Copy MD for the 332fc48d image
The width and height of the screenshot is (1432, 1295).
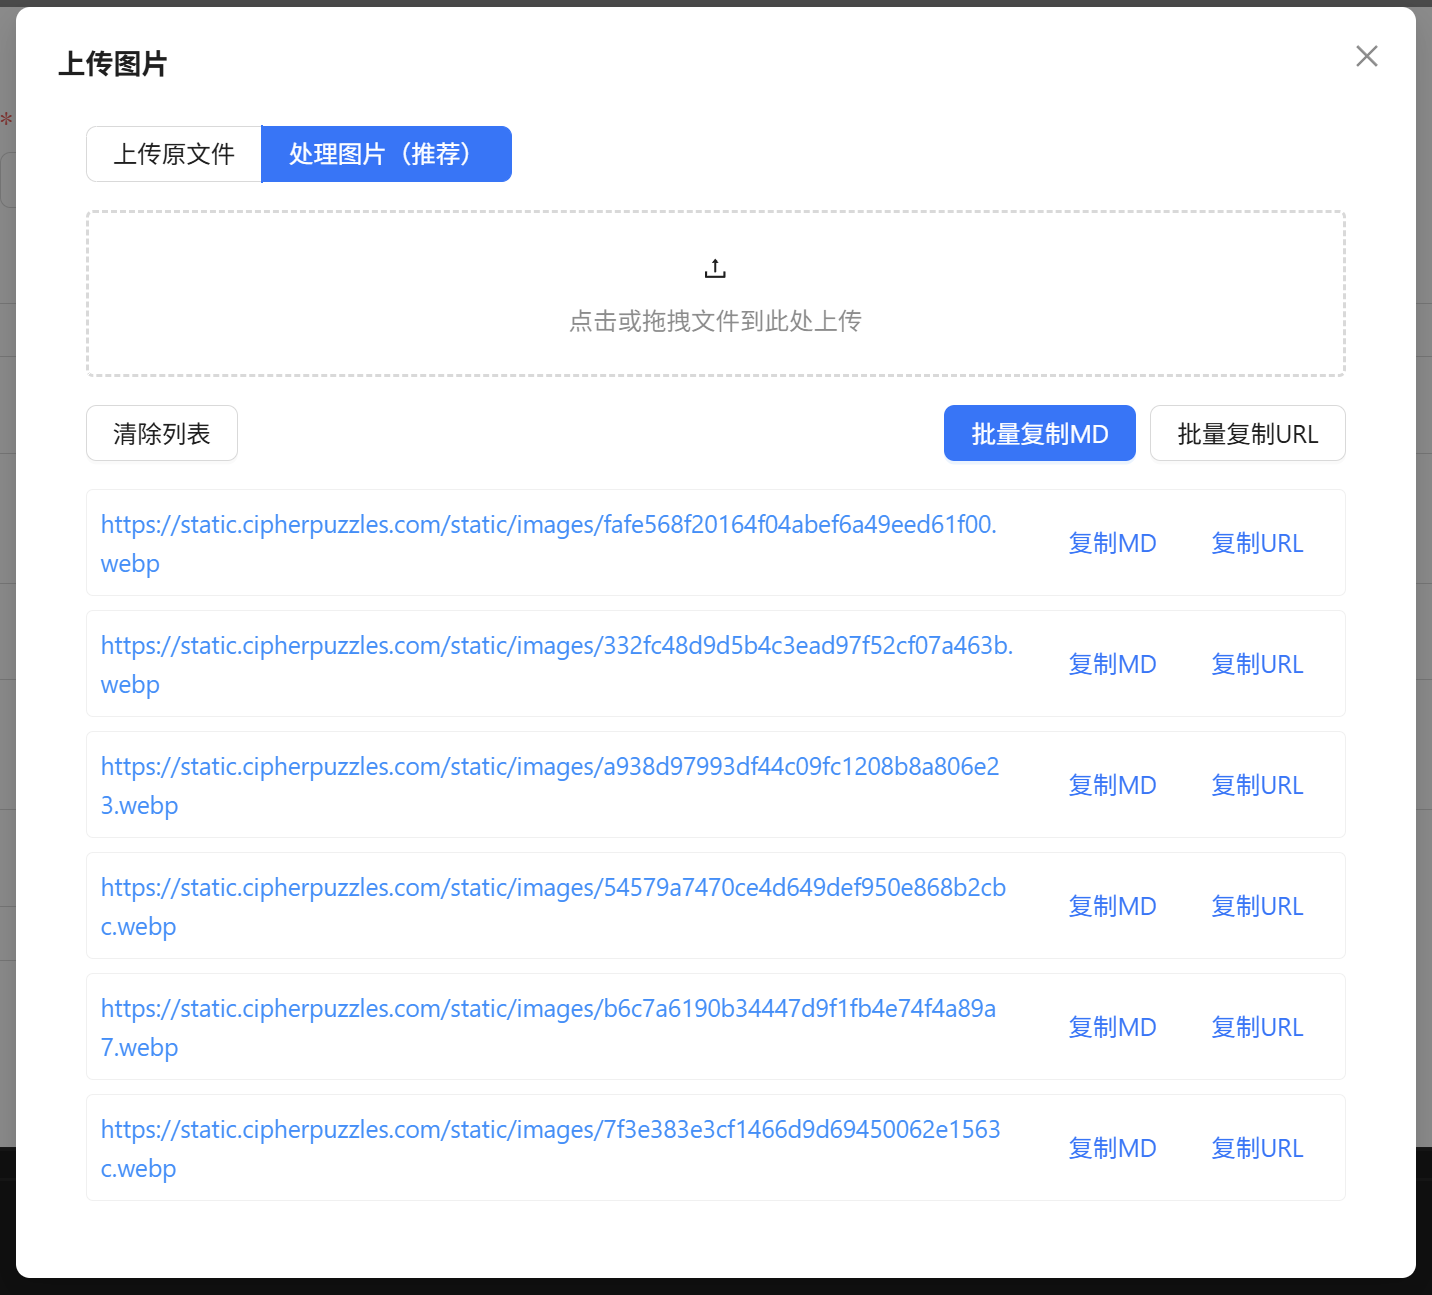tap(1112, 665)
